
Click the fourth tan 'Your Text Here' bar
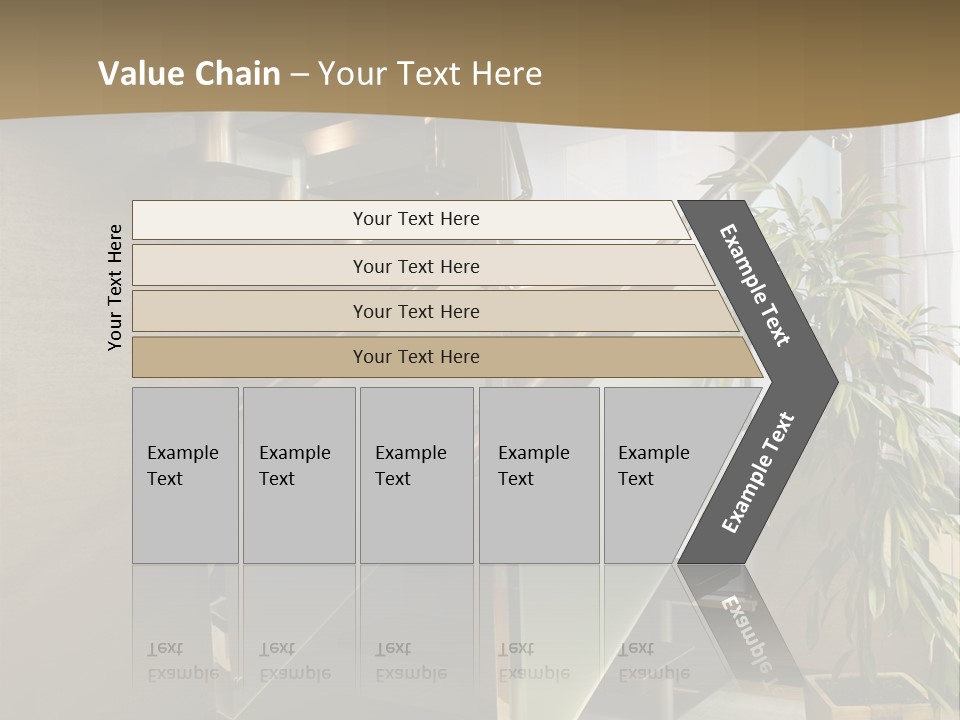pos(447,357)
